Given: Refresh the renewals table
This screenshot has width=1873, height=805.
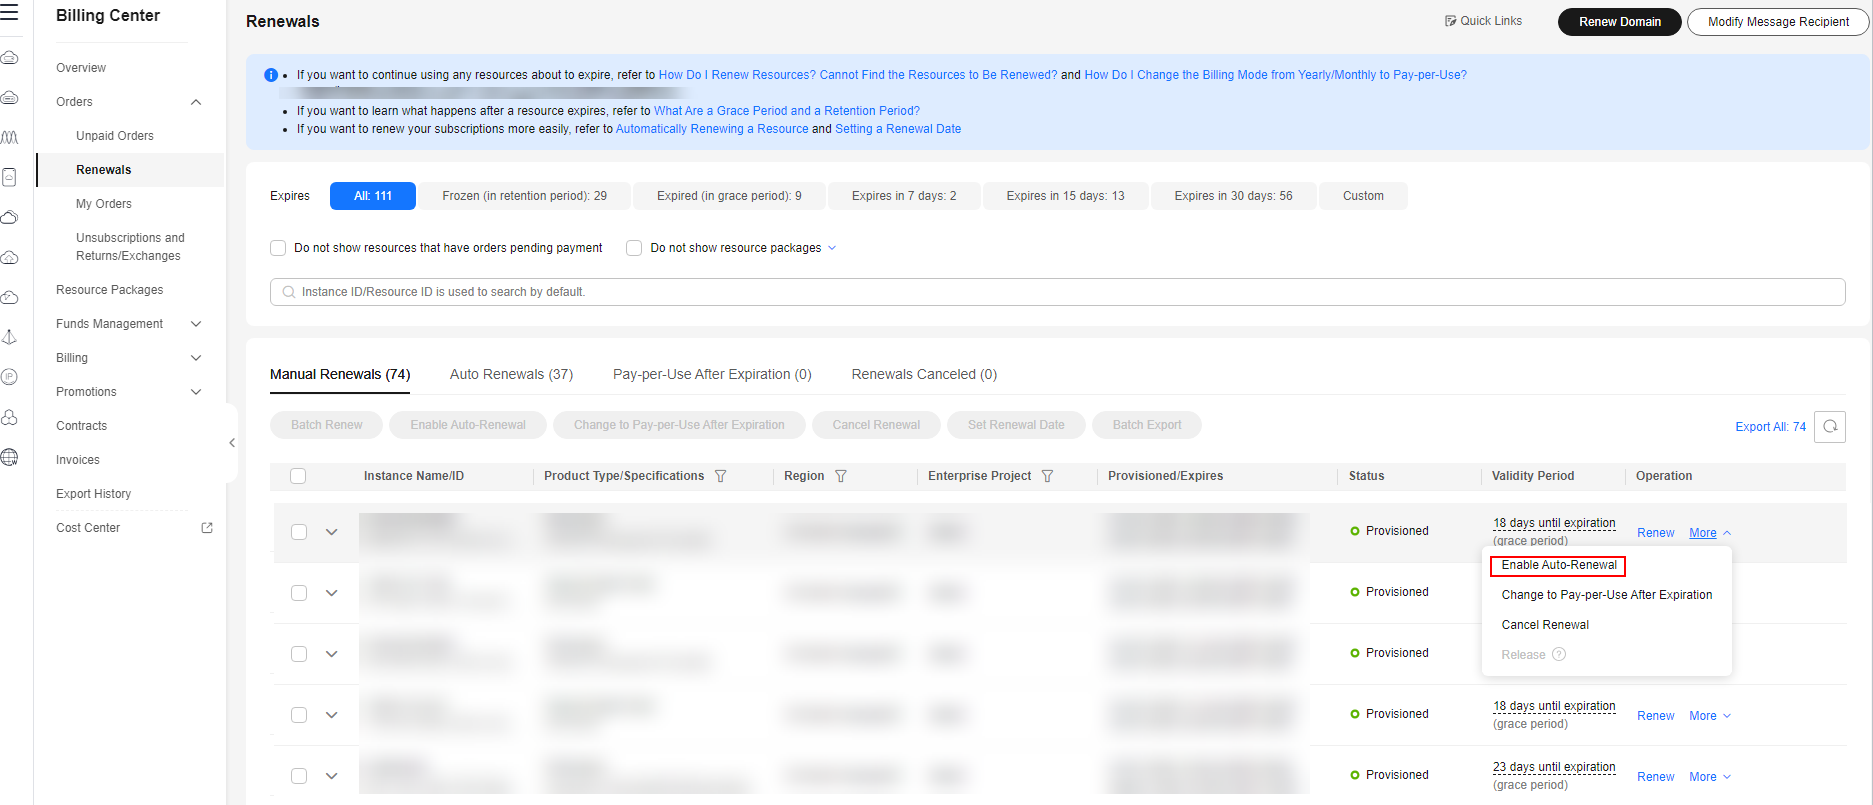Looking at the screenshot, I should click(1830, 427).
